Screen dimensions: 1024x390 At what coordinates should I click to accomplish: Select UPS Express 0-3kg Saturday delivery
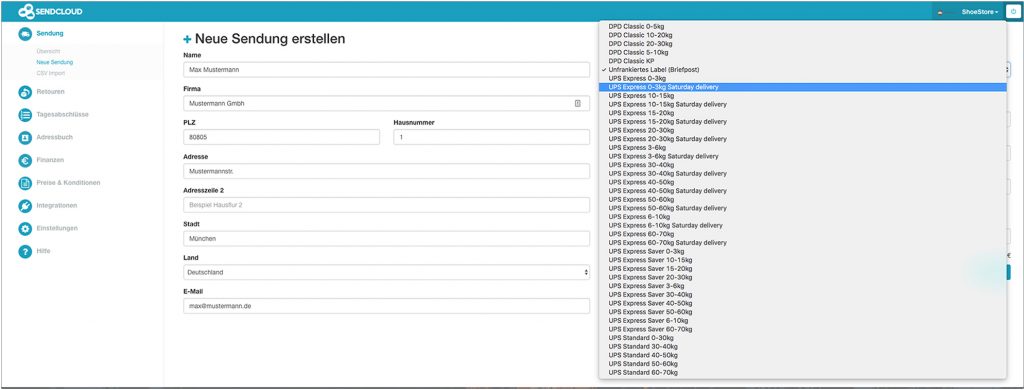(x=803, y=87)
